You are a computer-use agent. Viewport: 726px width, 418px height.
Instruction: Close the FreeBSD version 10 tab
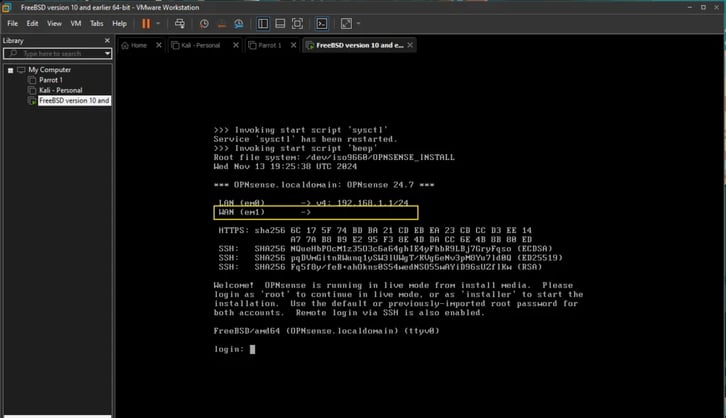coord(410,45)
